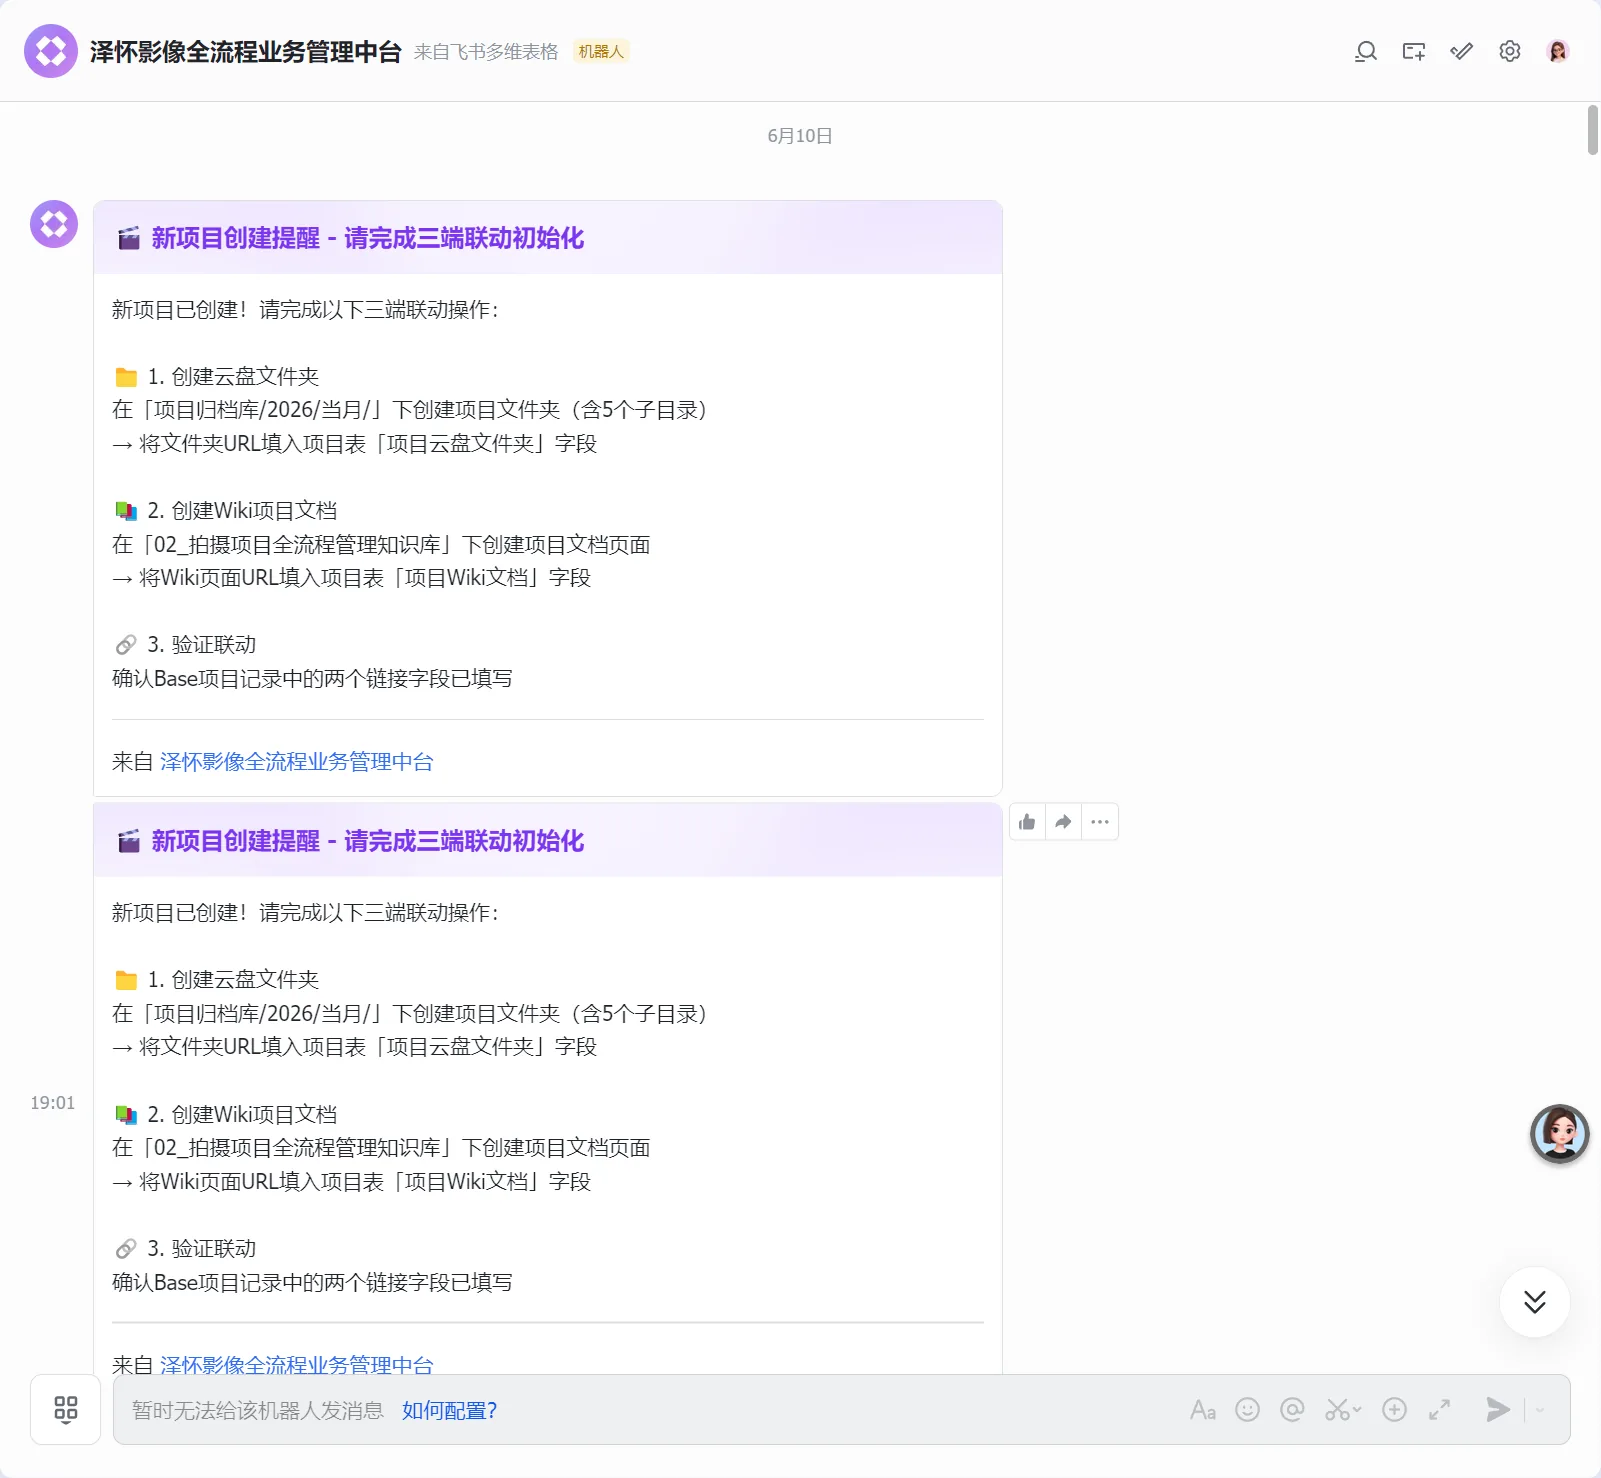
Task: Click the send message arrow
Action: (1497, 1410)
